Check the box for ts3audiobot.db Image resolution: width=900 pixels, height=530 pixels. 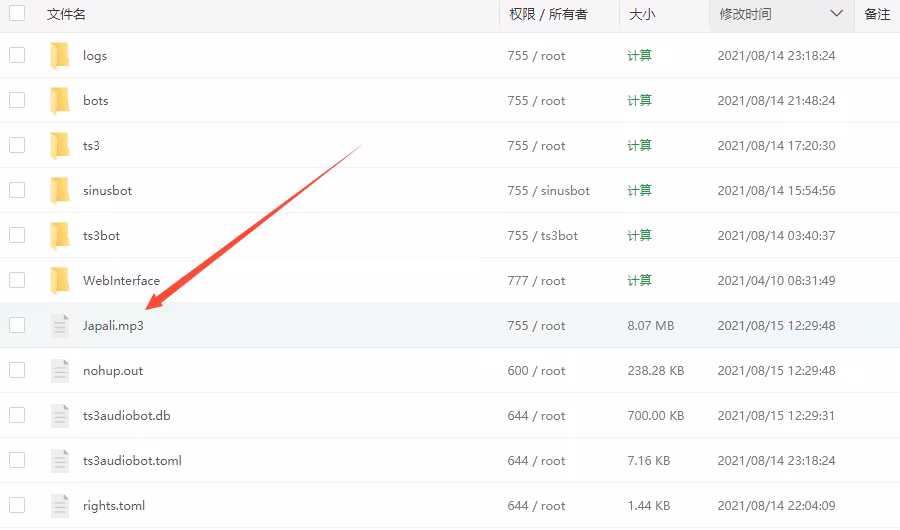point(17,415)
